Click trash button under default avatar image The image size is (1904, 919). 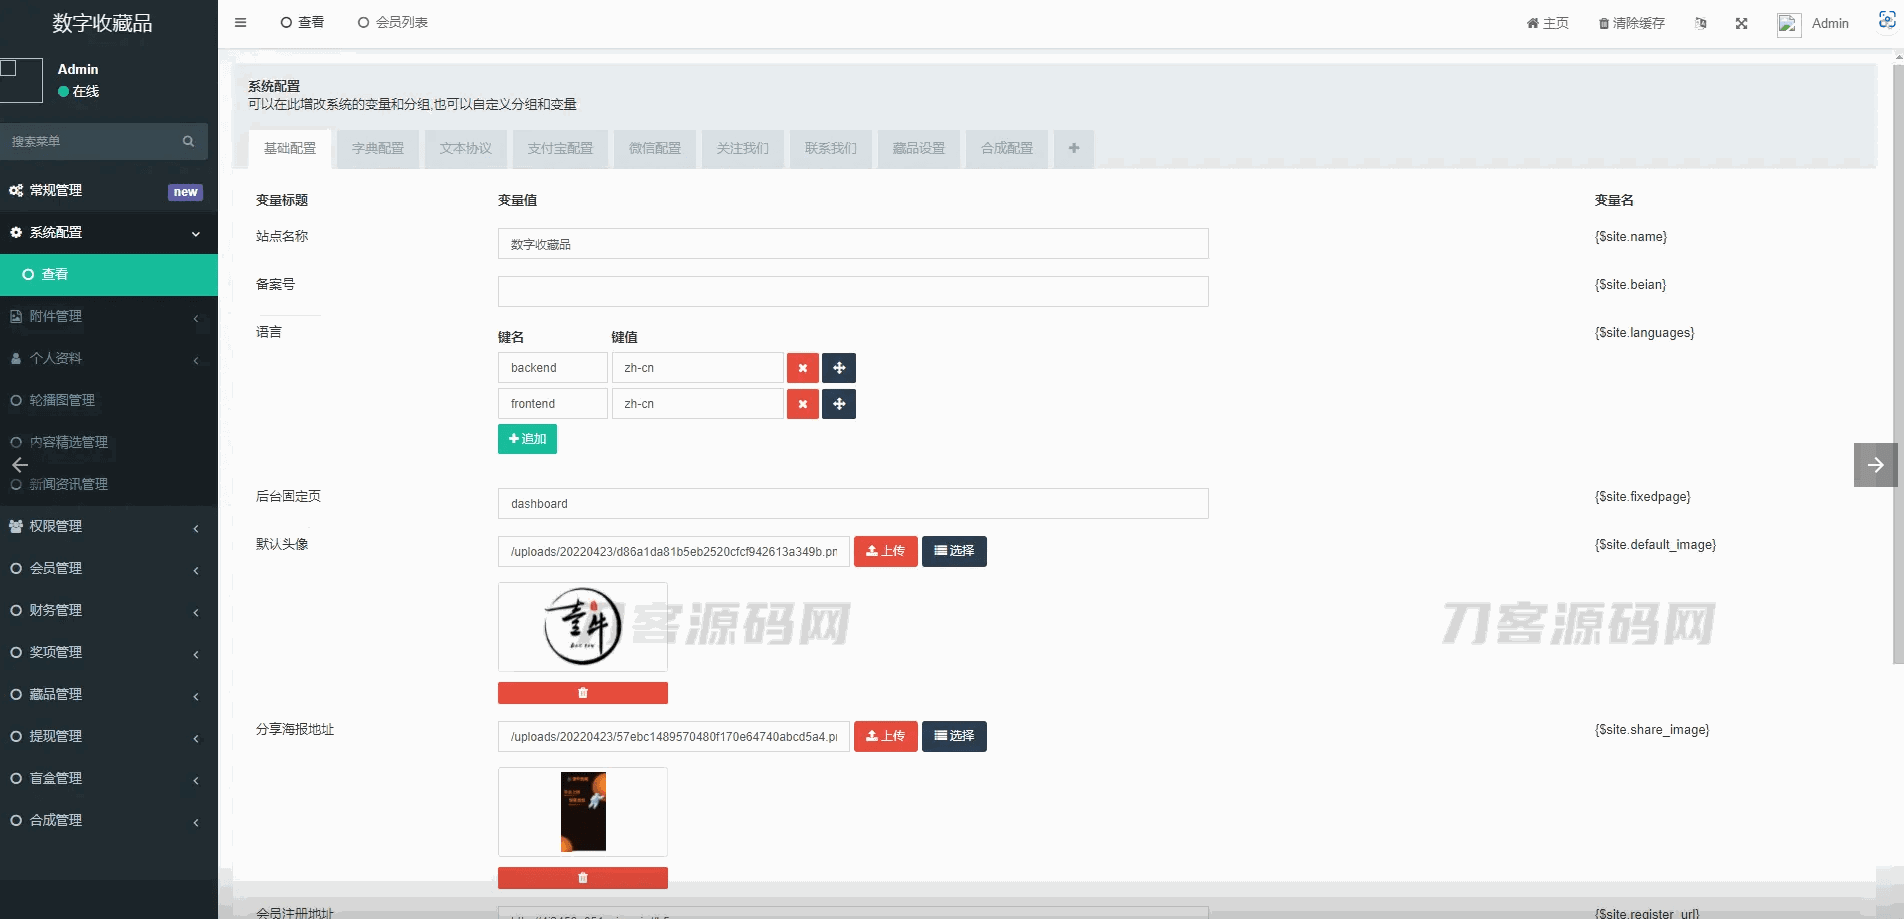click(x=582, y=693)
